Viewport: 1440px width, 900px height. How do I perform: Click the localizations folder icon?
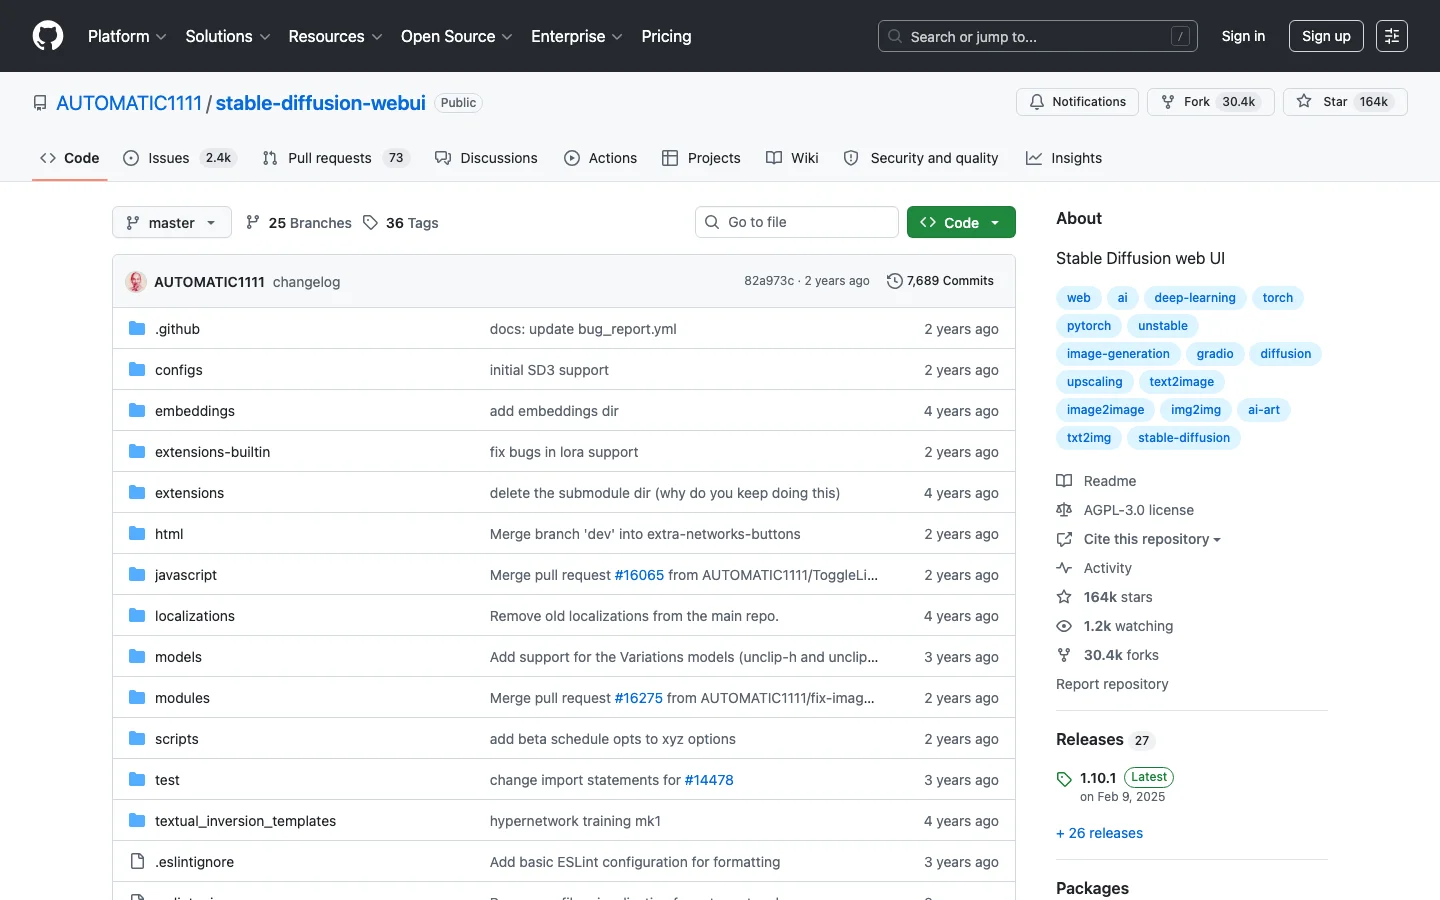(137, 615)
